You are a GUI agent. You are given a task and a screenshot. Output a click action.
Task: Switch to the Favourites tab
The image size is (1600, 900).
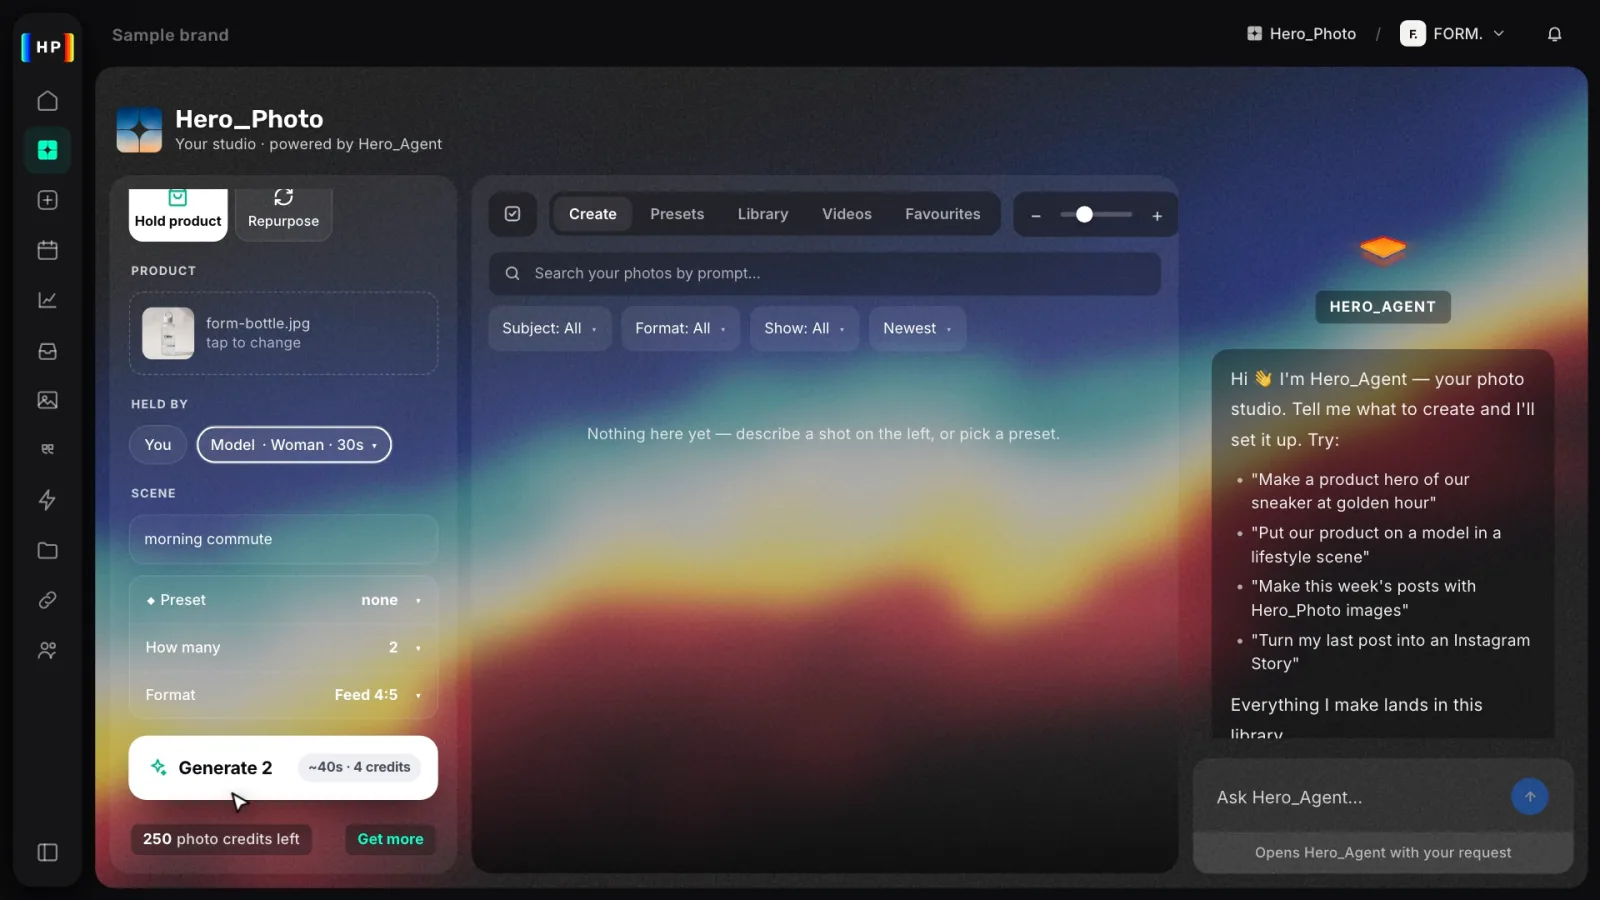942,214
